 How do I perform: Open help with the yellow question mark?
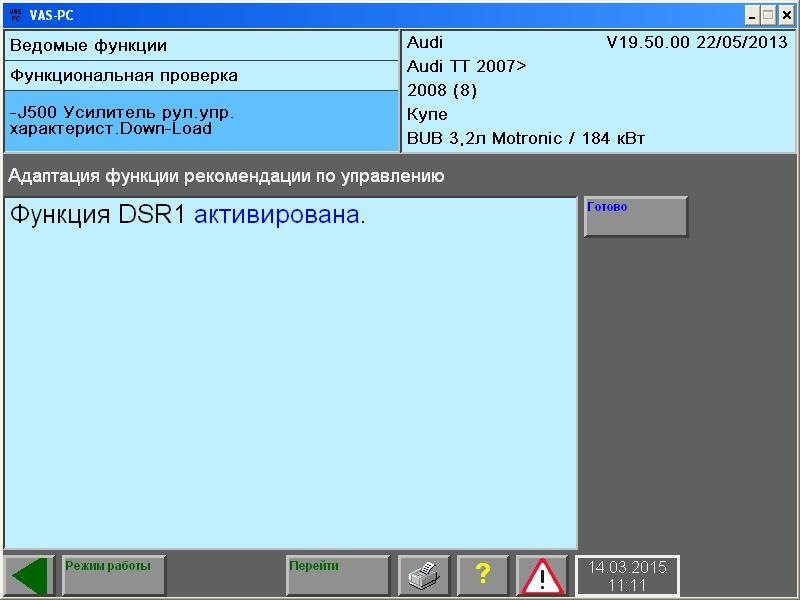483,576
